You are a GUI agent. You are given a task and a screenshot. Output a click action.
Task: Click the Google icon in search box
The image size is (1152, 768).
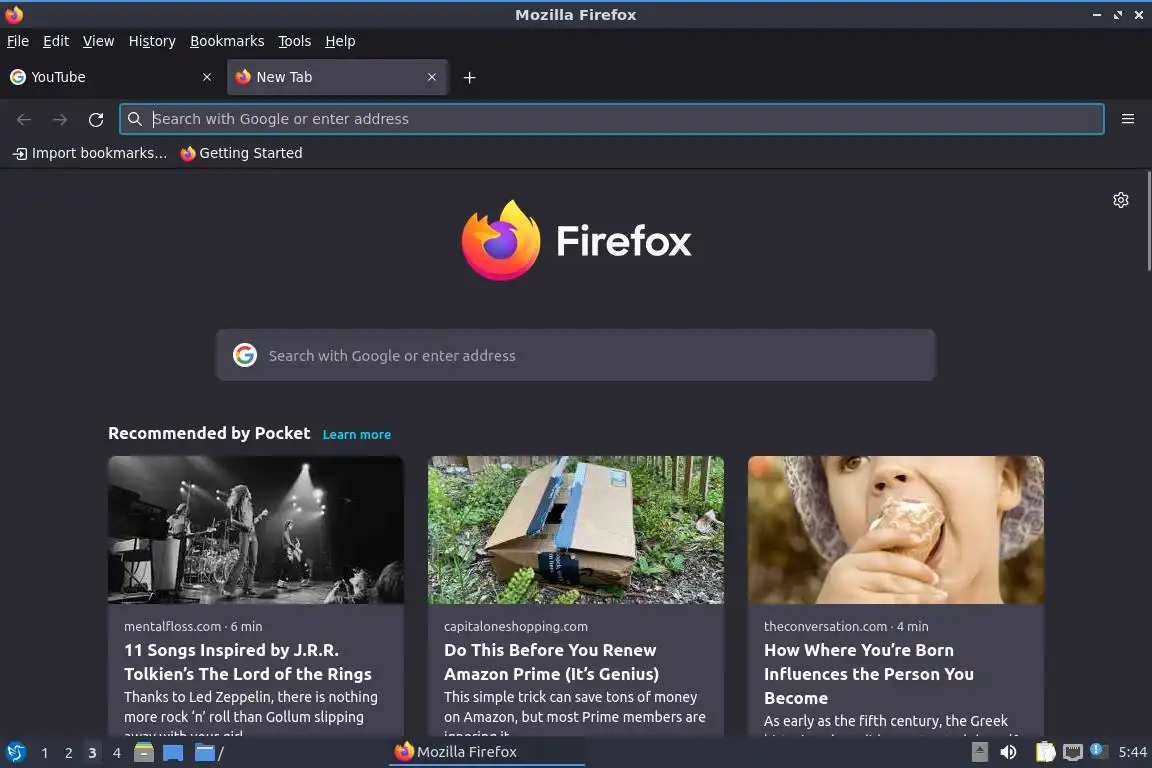click(x=245, y=355)
